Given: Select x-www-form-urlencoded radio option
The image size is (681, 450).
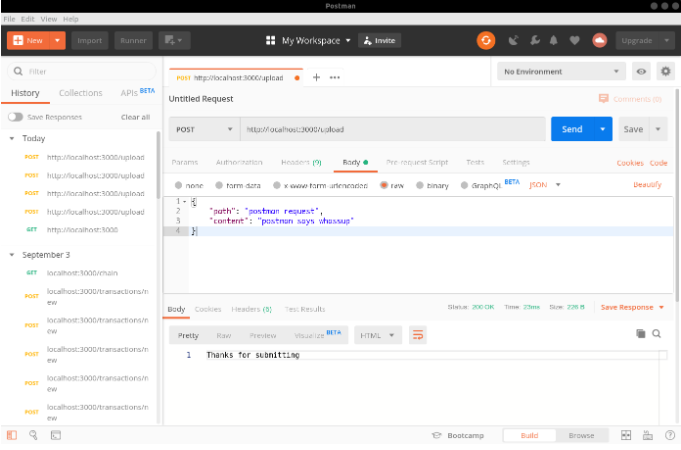Looking at the screenshot, I should 277,185.
